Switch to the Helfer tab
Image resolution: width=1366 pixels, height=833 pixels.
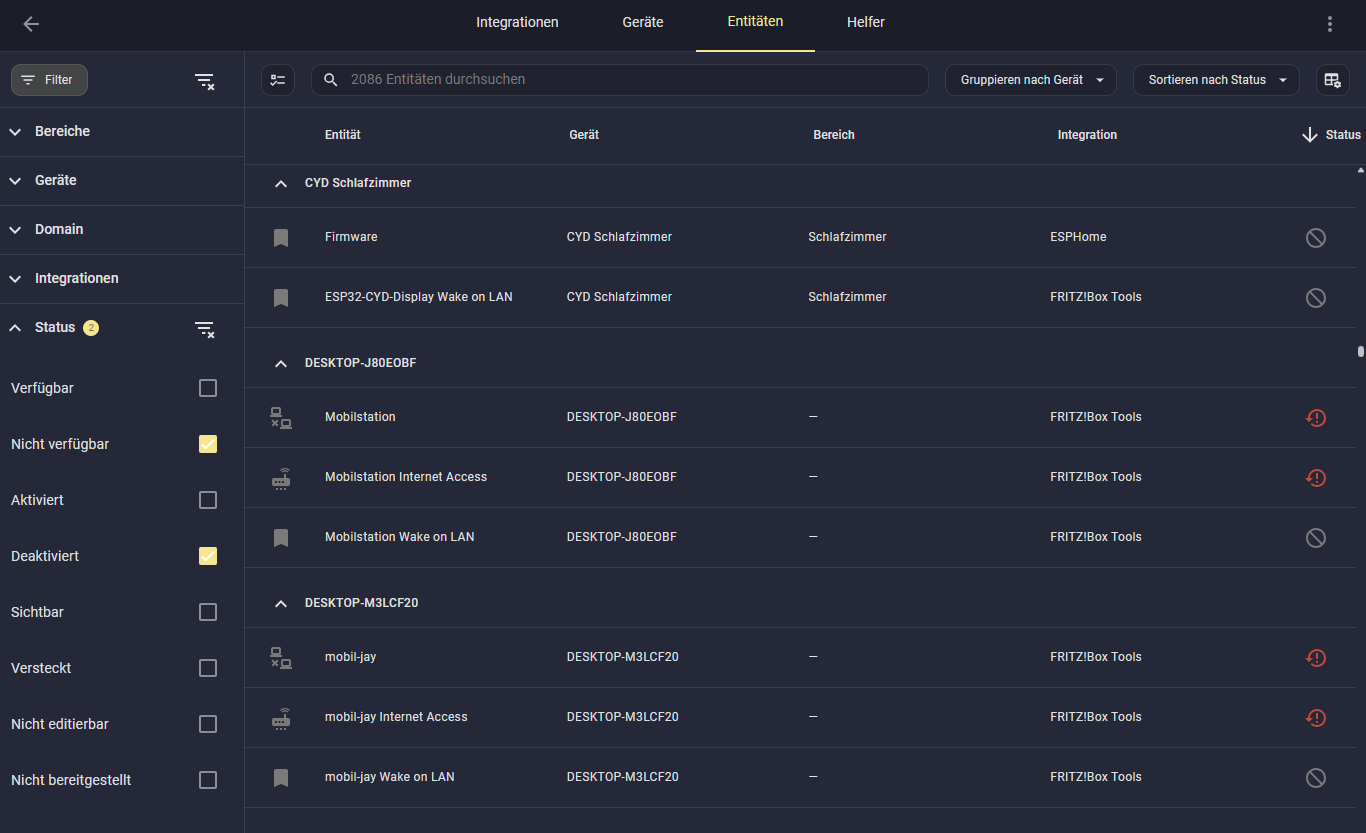pyautogui.click(x=865, y=23)
